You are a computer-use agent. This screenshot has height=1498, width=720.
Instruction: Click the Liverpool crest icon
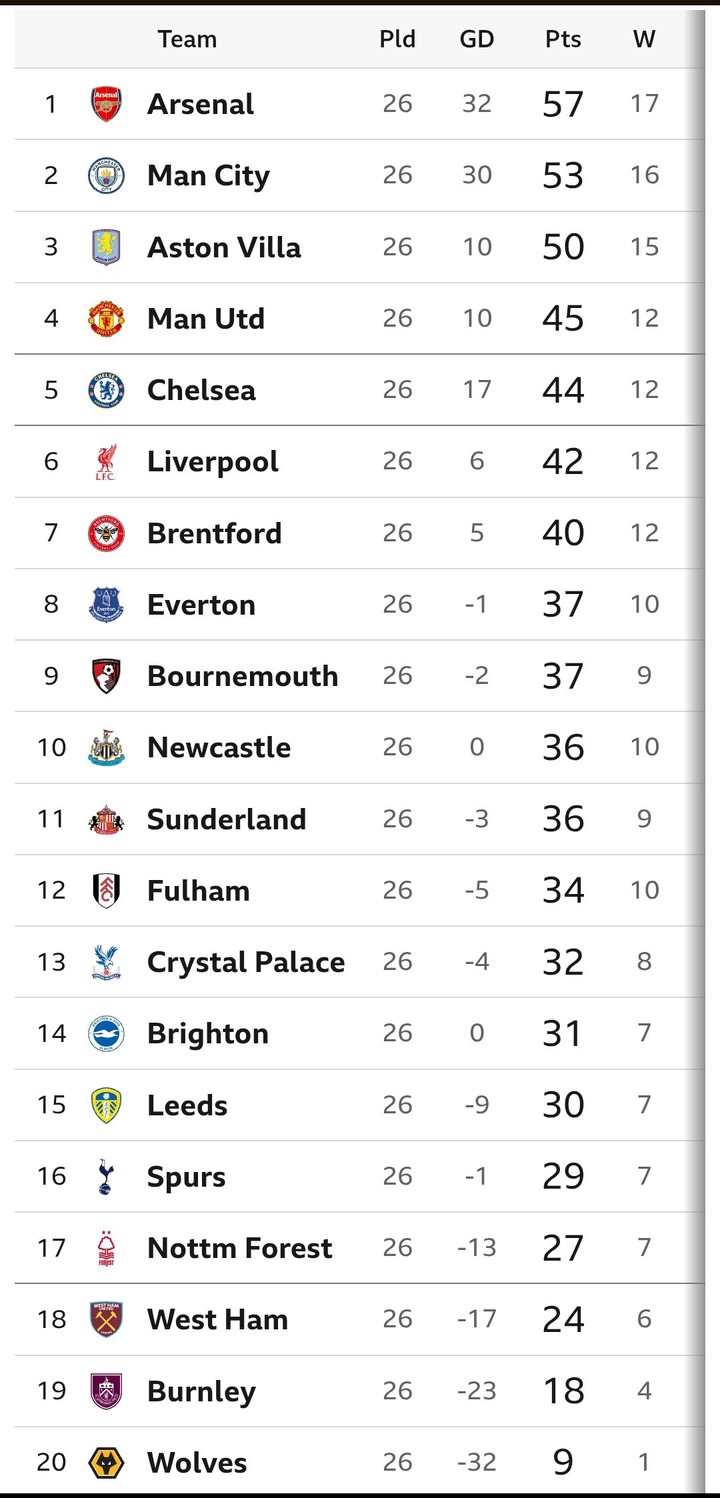[106, 462]
